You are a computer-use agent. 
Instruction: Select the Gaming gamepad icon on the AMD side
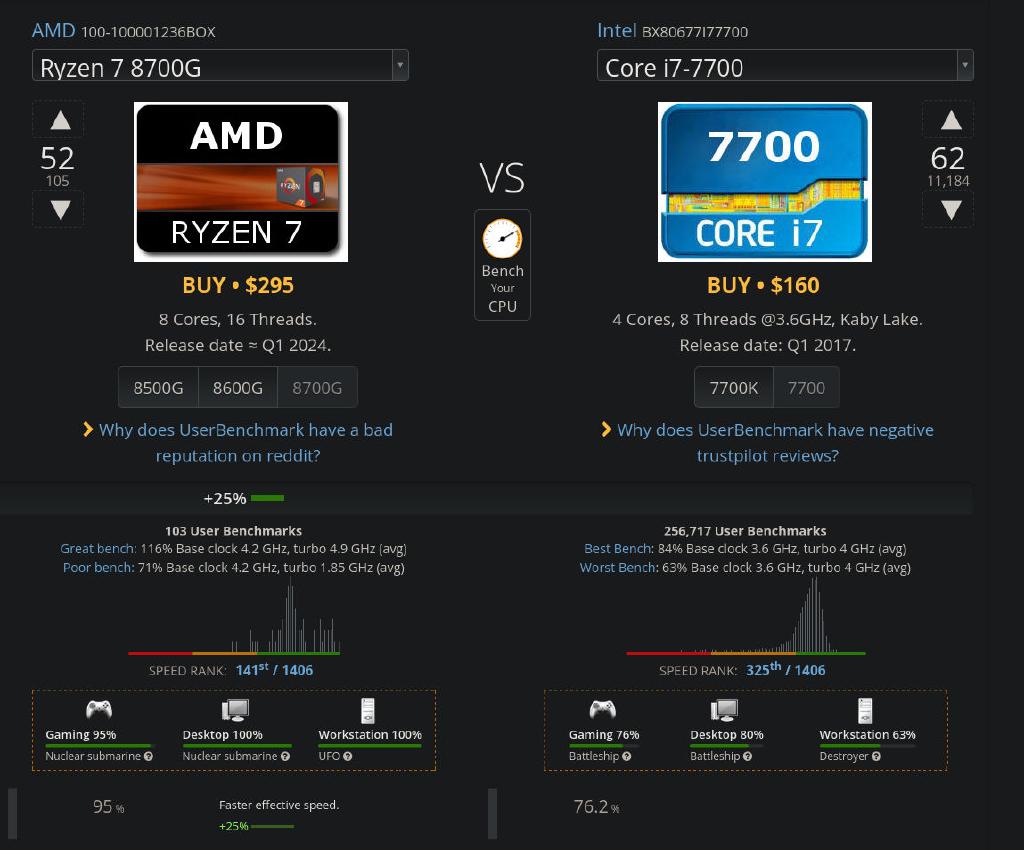[x=99, y=709]
